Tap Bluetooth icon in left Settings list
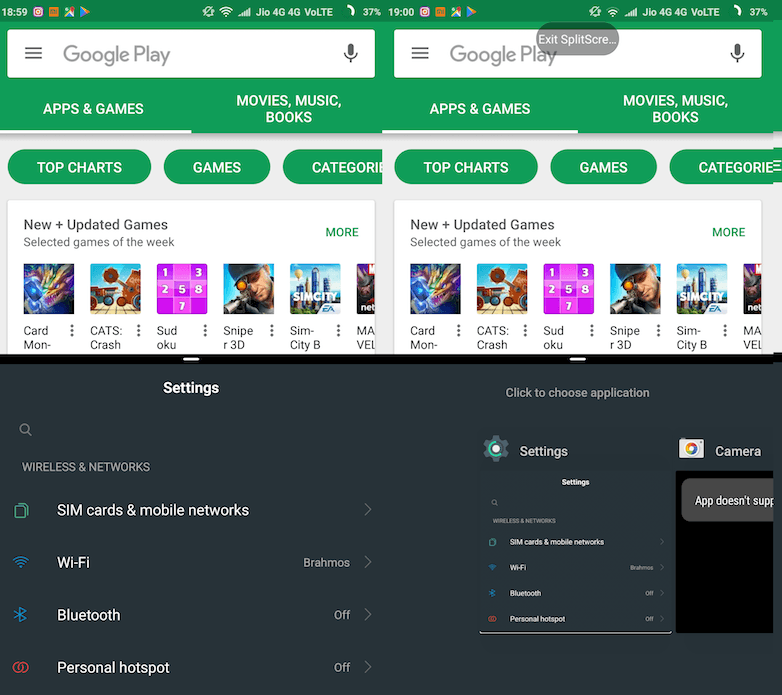 point(20,615)
